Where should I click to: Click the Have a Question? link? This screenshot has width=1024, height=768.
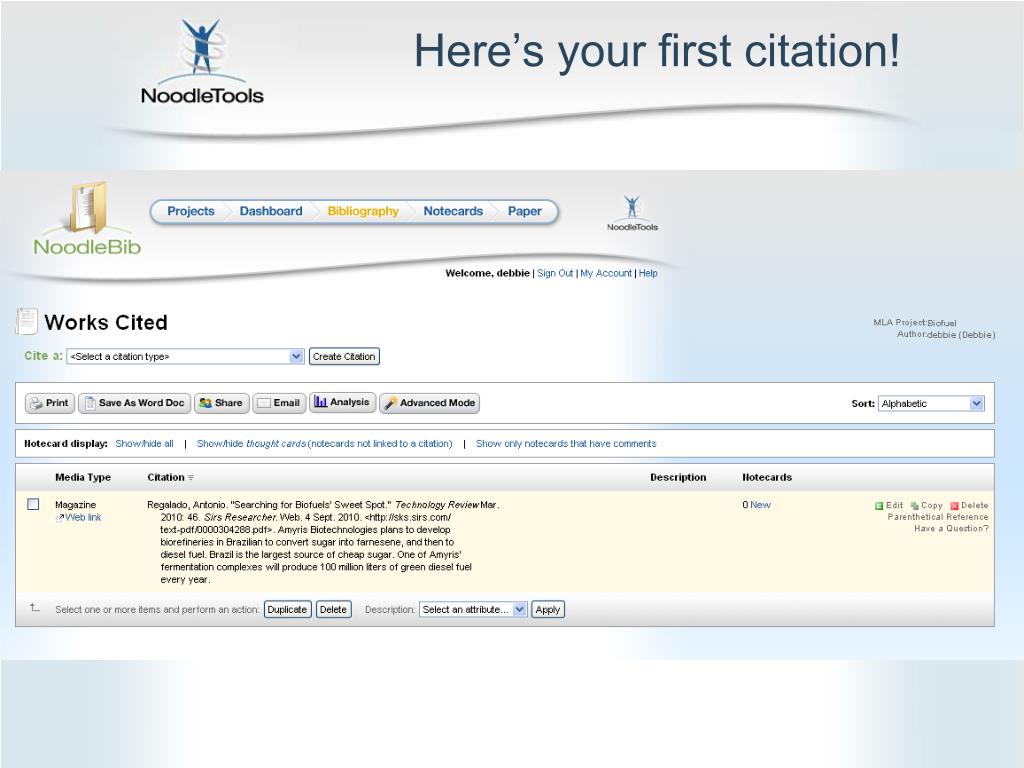tap(952, 528)
